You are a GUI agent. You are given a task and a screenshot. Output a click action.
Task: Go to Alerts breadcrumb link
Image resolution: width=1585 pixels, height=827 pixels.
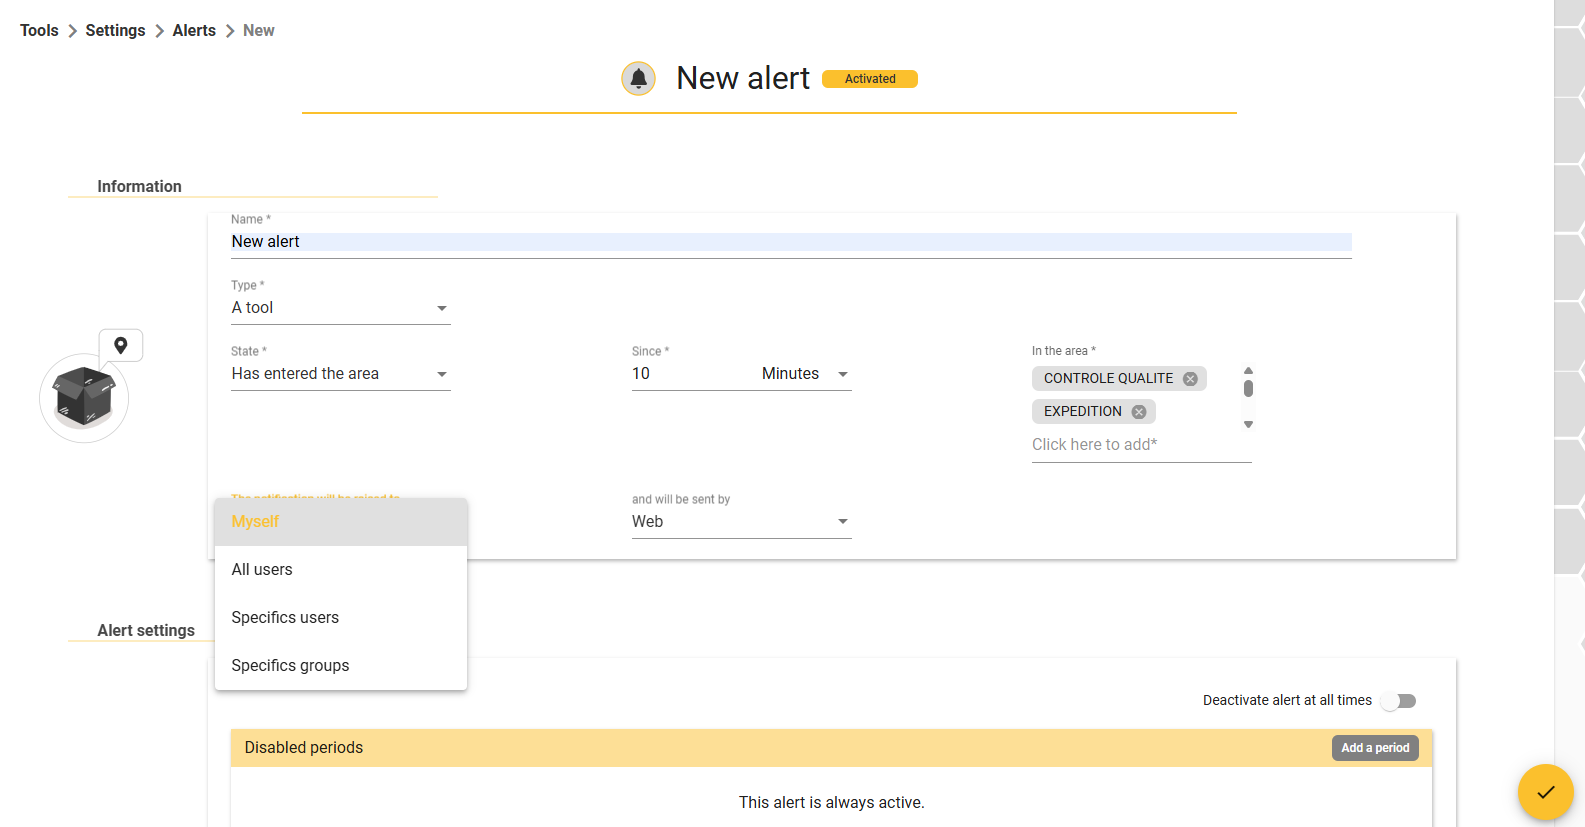click(x=194, y=31)
